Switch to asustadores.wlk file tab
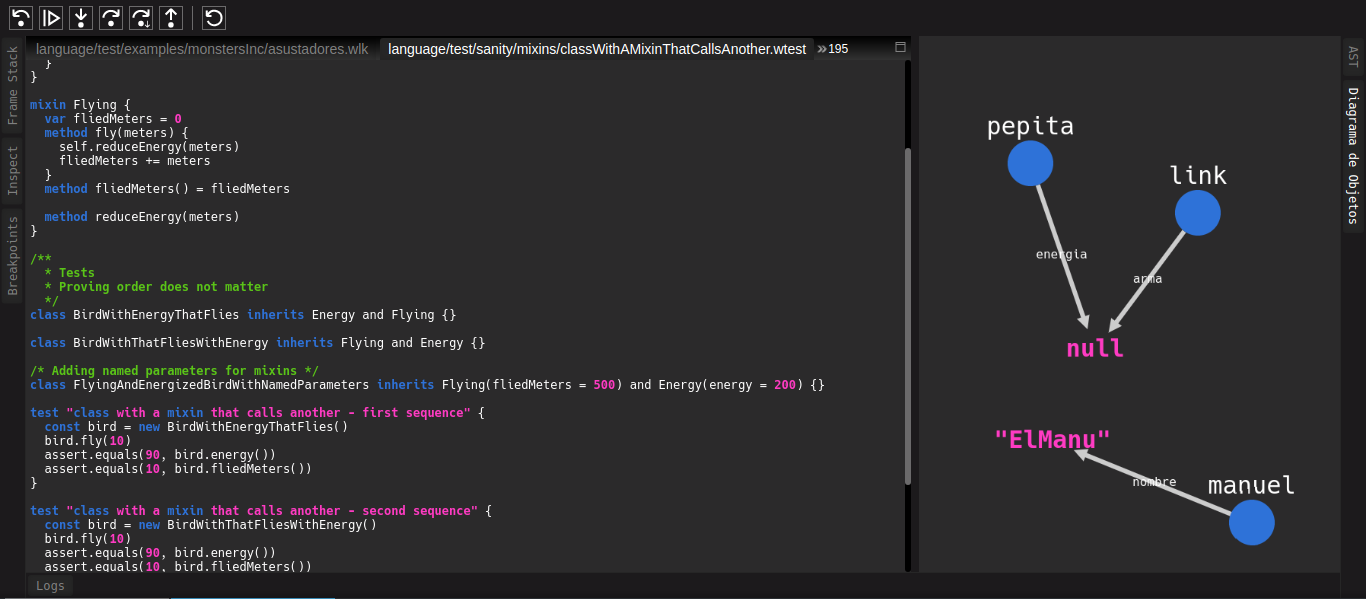This screenshot has width=1366, height=599. pos(202,49)
